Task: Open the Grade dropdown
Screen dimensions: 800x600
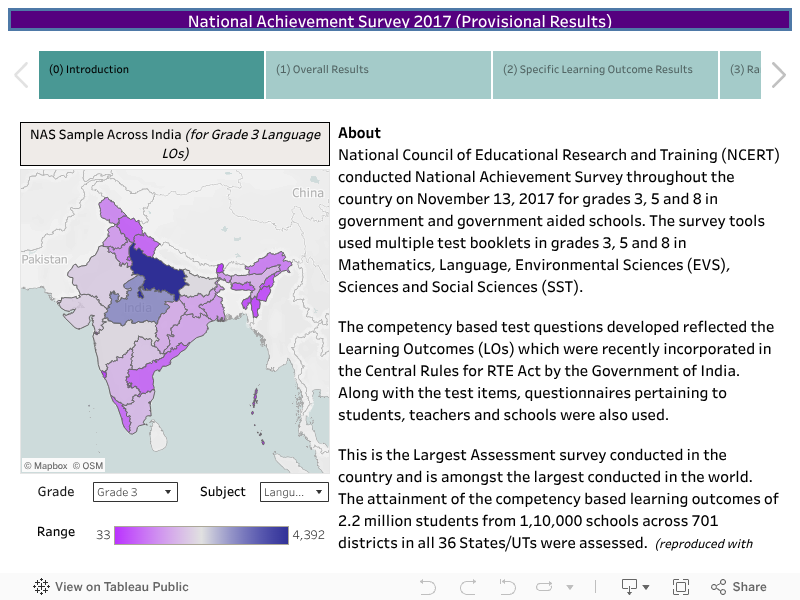Action: click(135, 492)
